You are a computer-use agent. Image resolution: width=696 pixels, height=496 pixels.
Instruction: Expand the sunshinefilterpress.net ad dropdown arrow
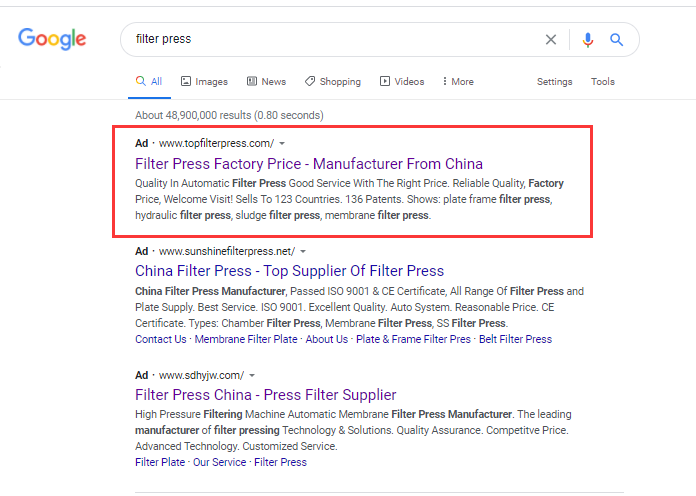(303, 251)
